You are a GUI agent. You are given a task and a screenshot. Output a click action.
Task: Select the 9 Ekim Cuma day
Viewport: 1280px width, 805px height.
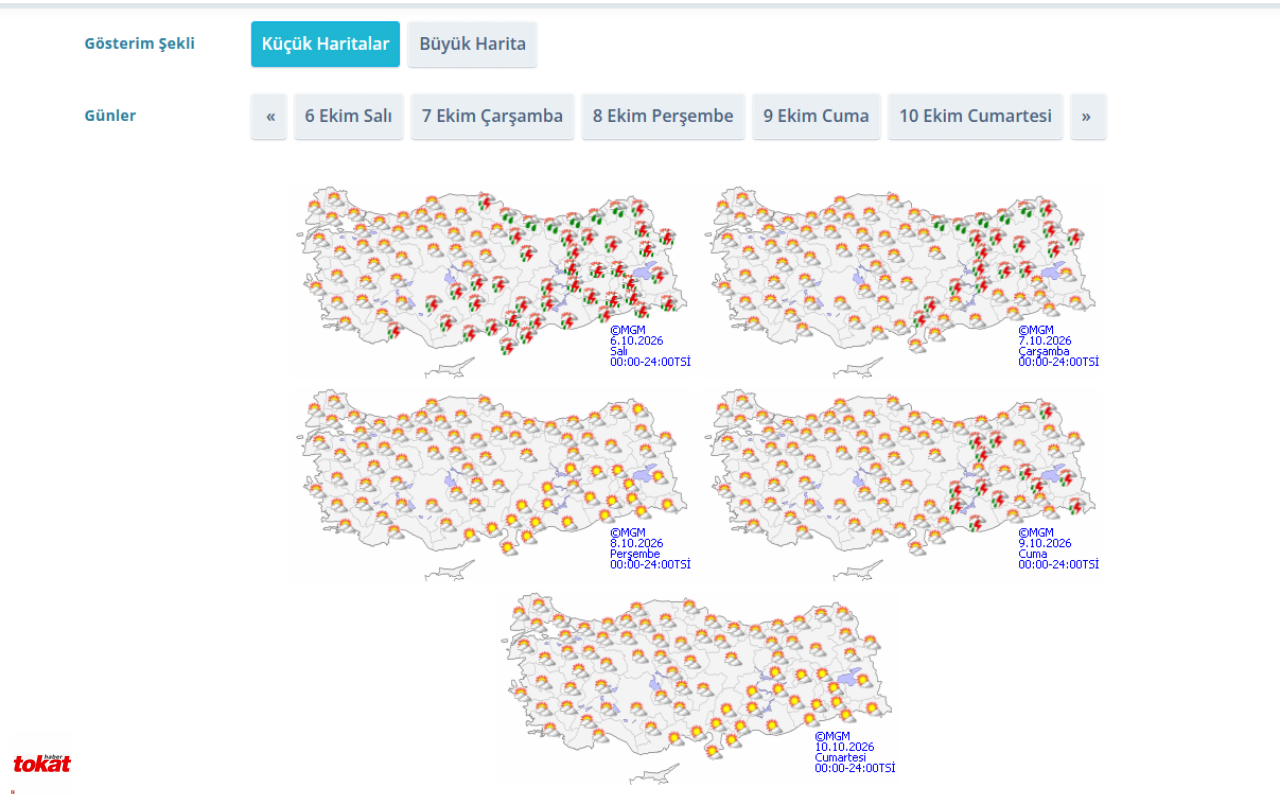pos(816,116)
